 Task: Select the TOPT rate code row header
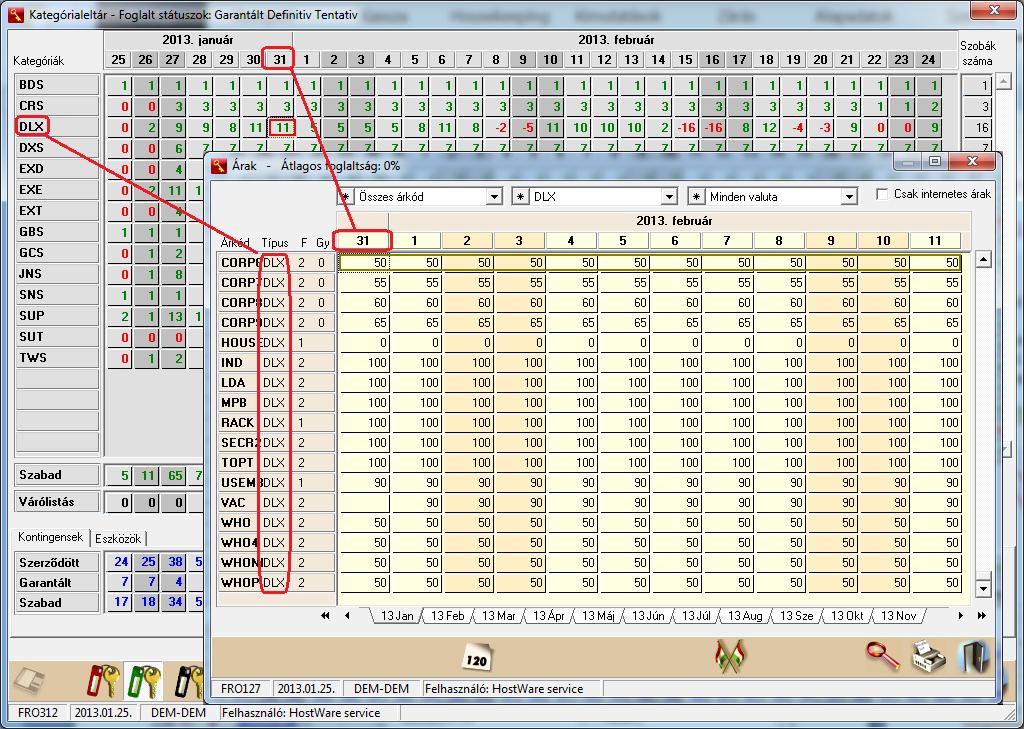tap(240, 462)
